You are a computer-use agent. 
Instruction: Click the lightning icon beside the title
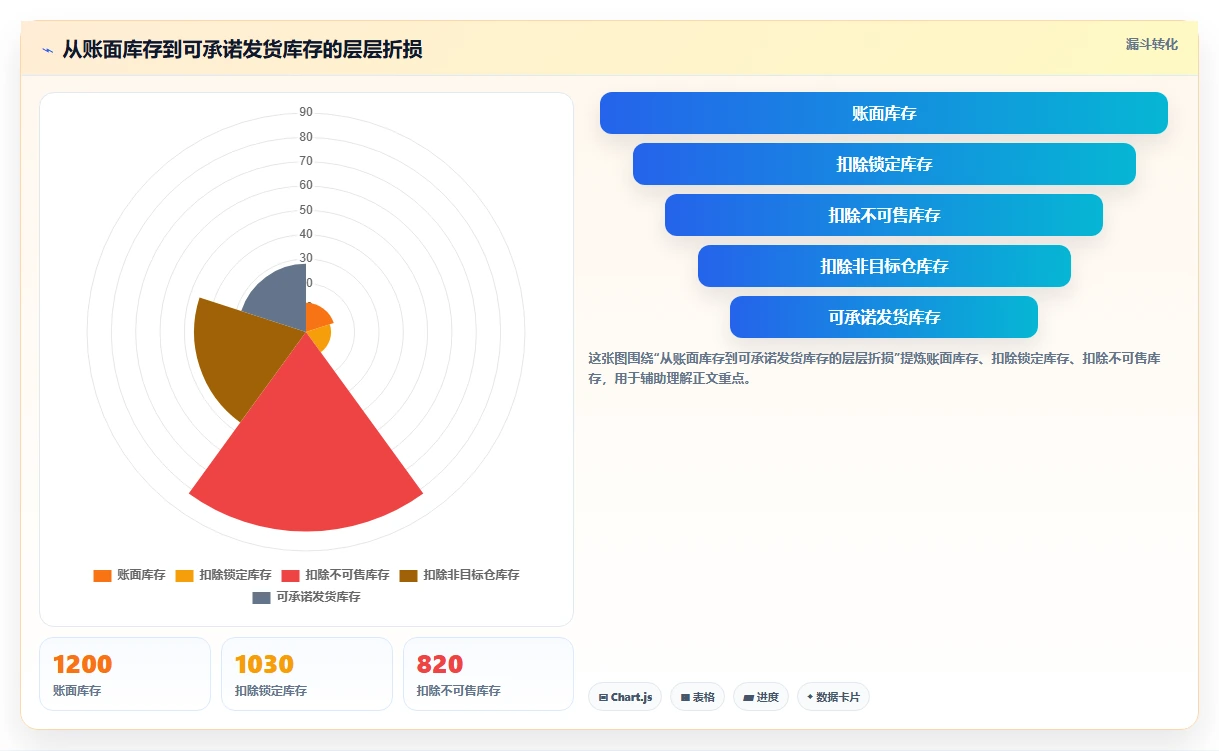47,50
